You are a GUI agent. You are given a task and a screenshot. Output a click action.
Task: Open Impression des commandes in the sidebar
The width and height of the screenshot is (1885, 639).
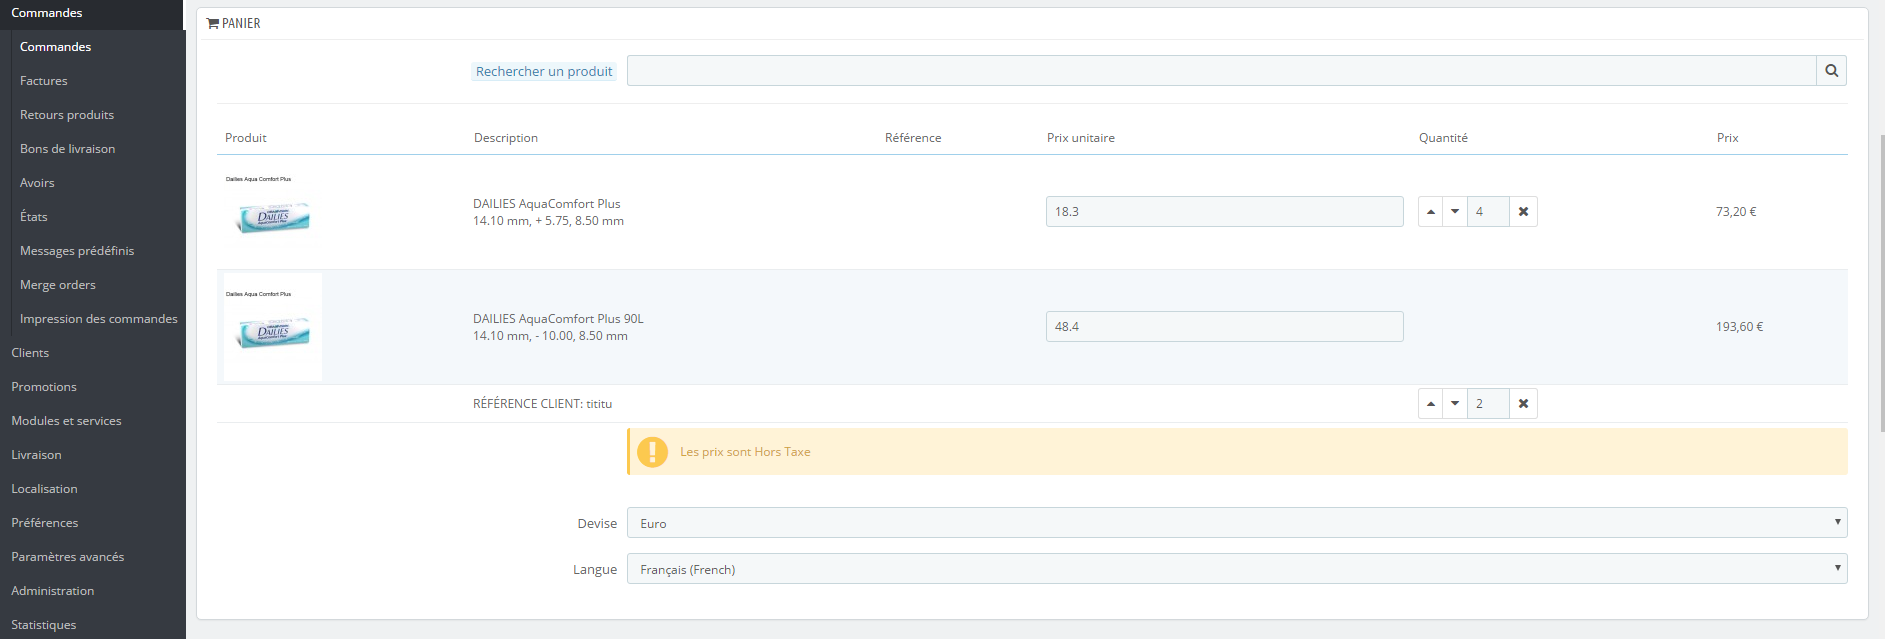coord(98,319)
